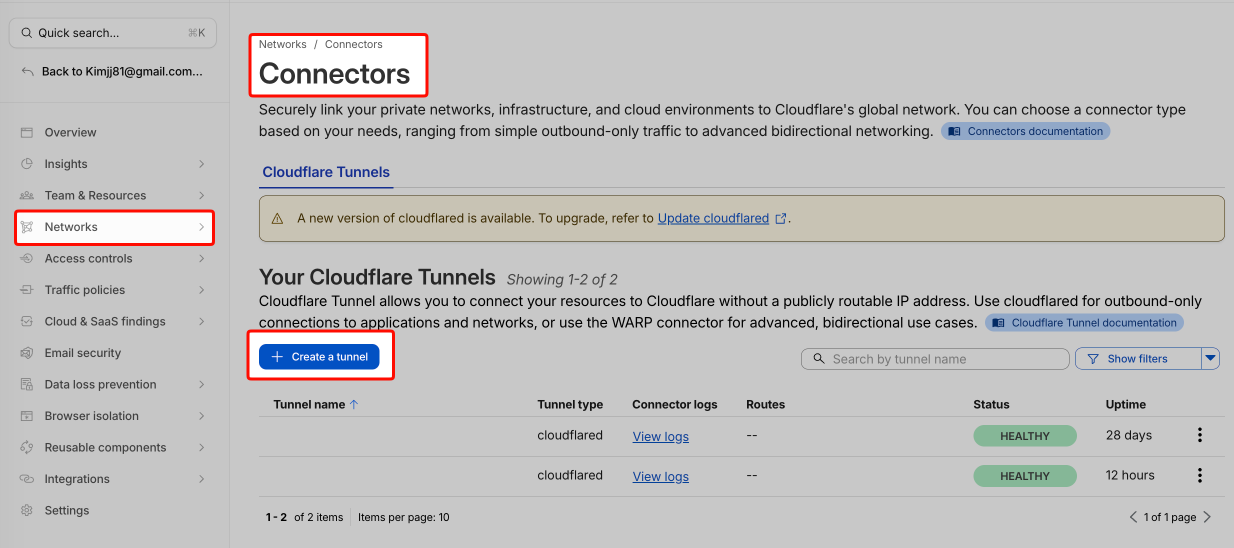Click the Create a tunnel button
This screenshot has width=1234, height=548.
(x=319, y=357)
